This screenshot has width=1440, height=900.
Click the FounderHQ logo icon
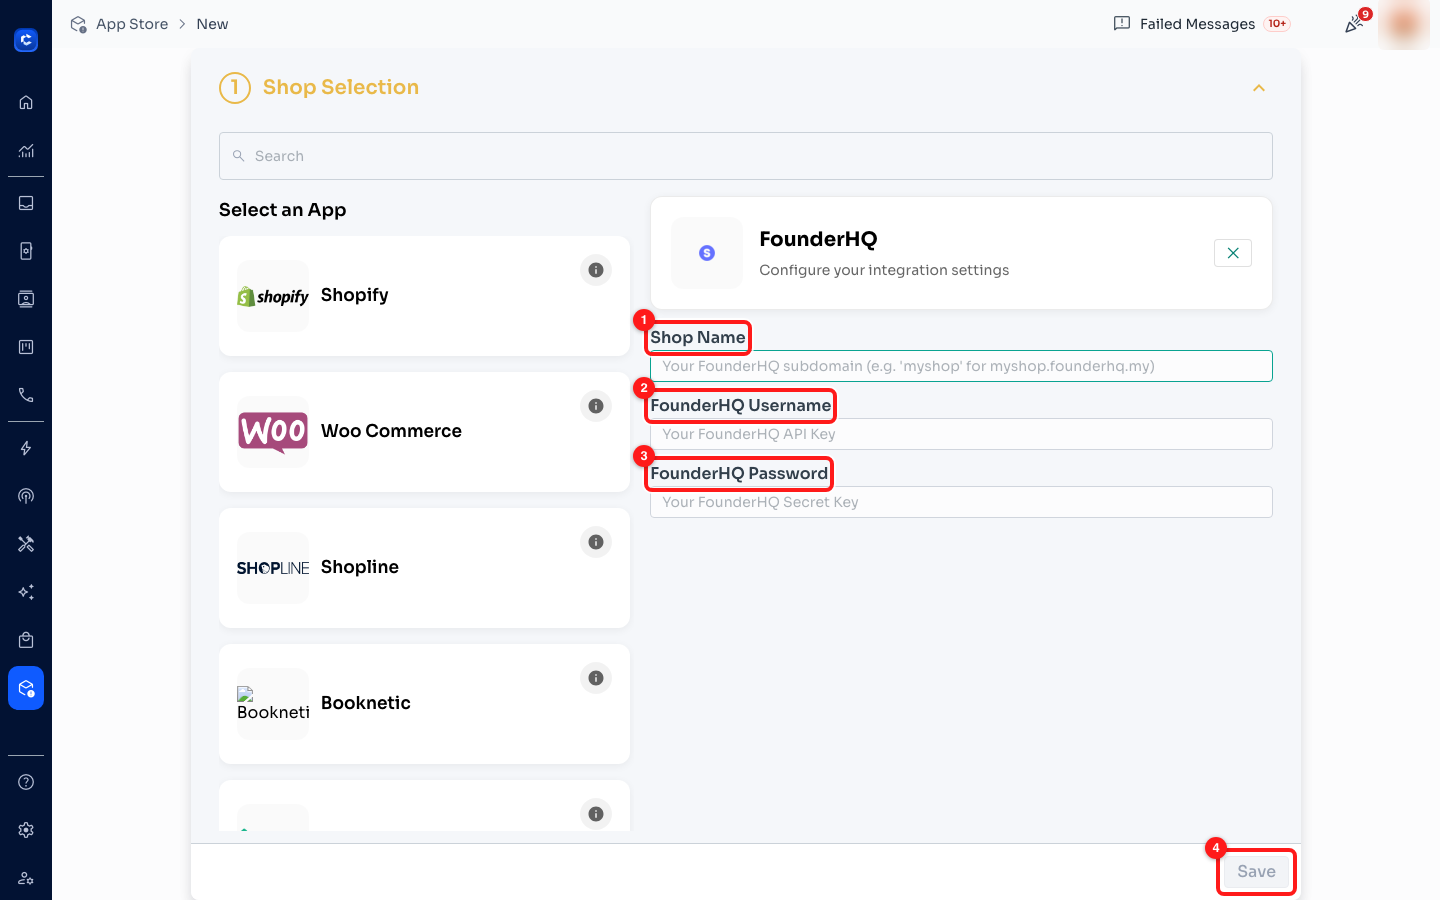click(707, 253)
